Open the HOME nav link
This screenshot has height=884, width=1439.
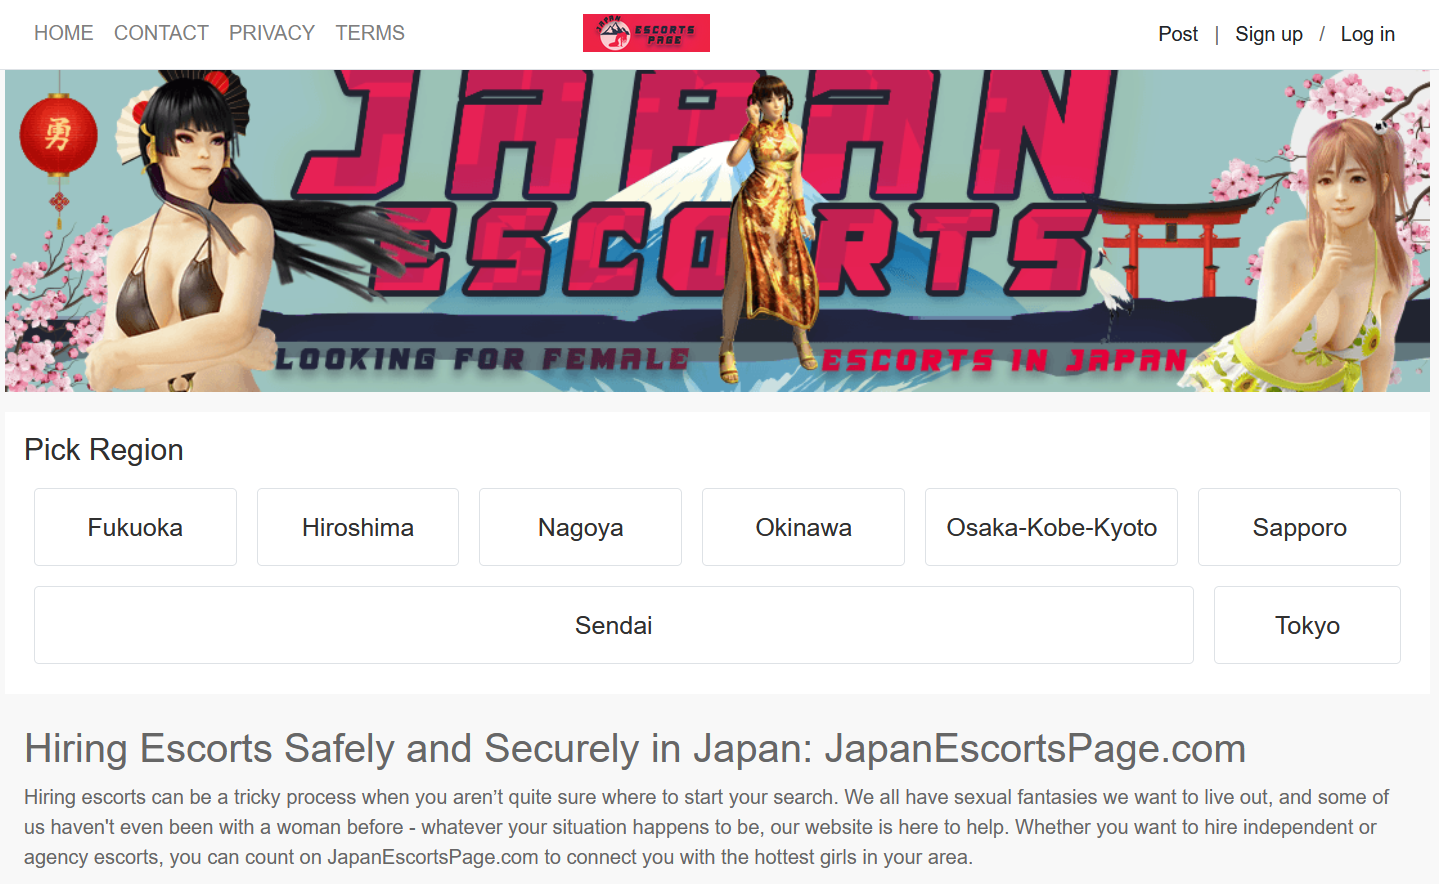(64, 33)
